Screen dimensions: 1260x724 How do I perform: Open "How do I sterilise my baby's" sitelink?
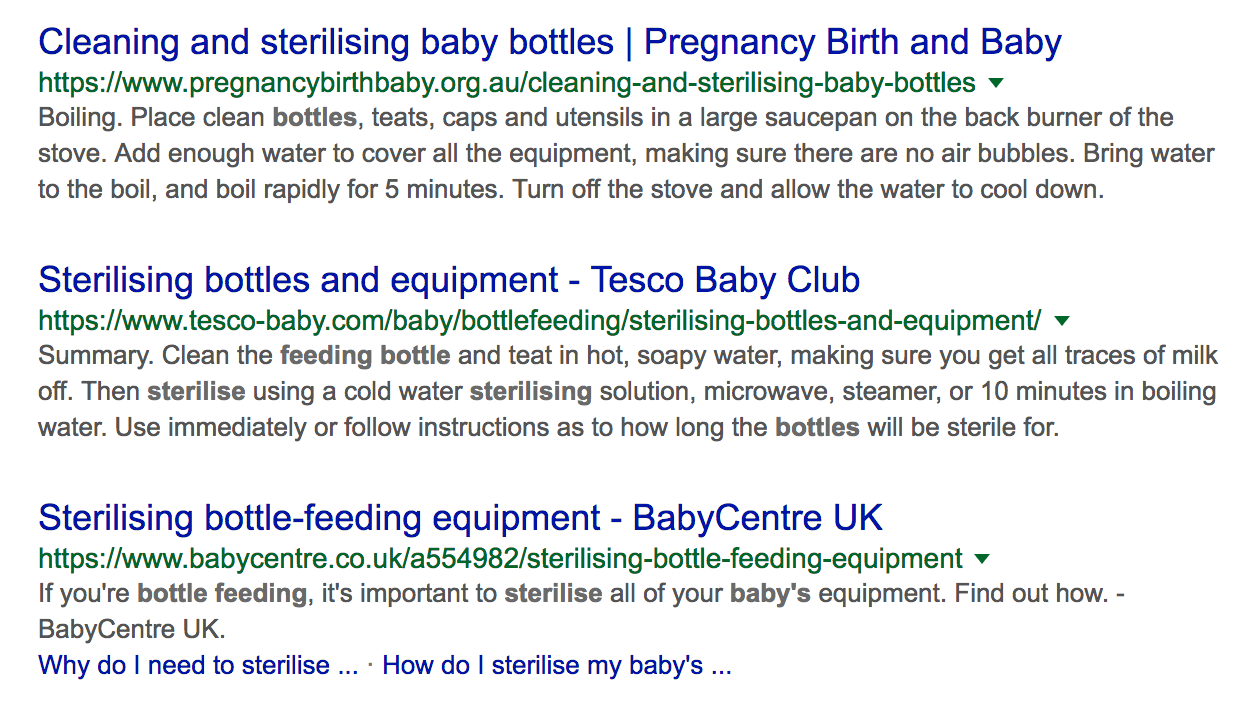[x=557, y=665]
